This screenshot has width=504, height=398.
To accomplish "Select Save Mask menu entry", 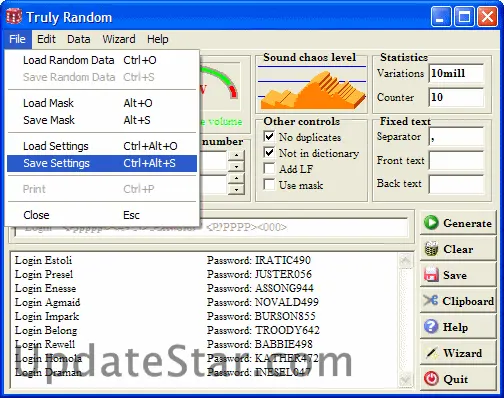I will (102, 120).
